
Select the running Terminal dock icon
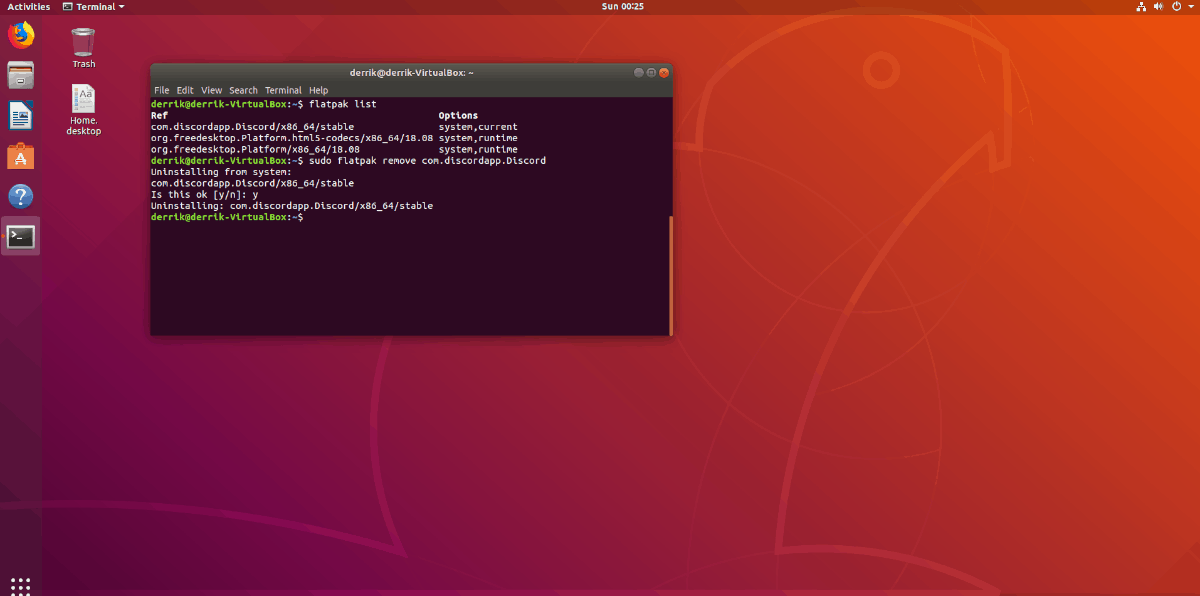(20, 237)
